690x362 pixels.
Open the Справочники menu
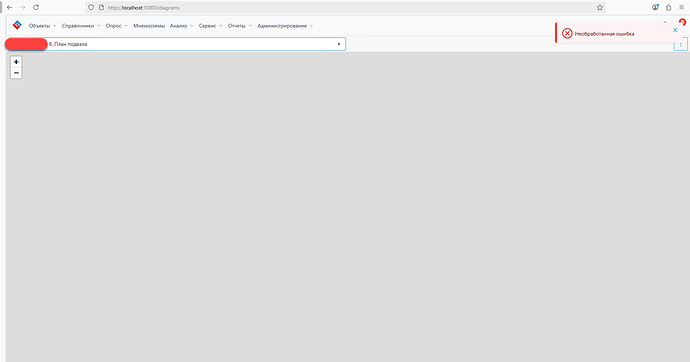81,26
